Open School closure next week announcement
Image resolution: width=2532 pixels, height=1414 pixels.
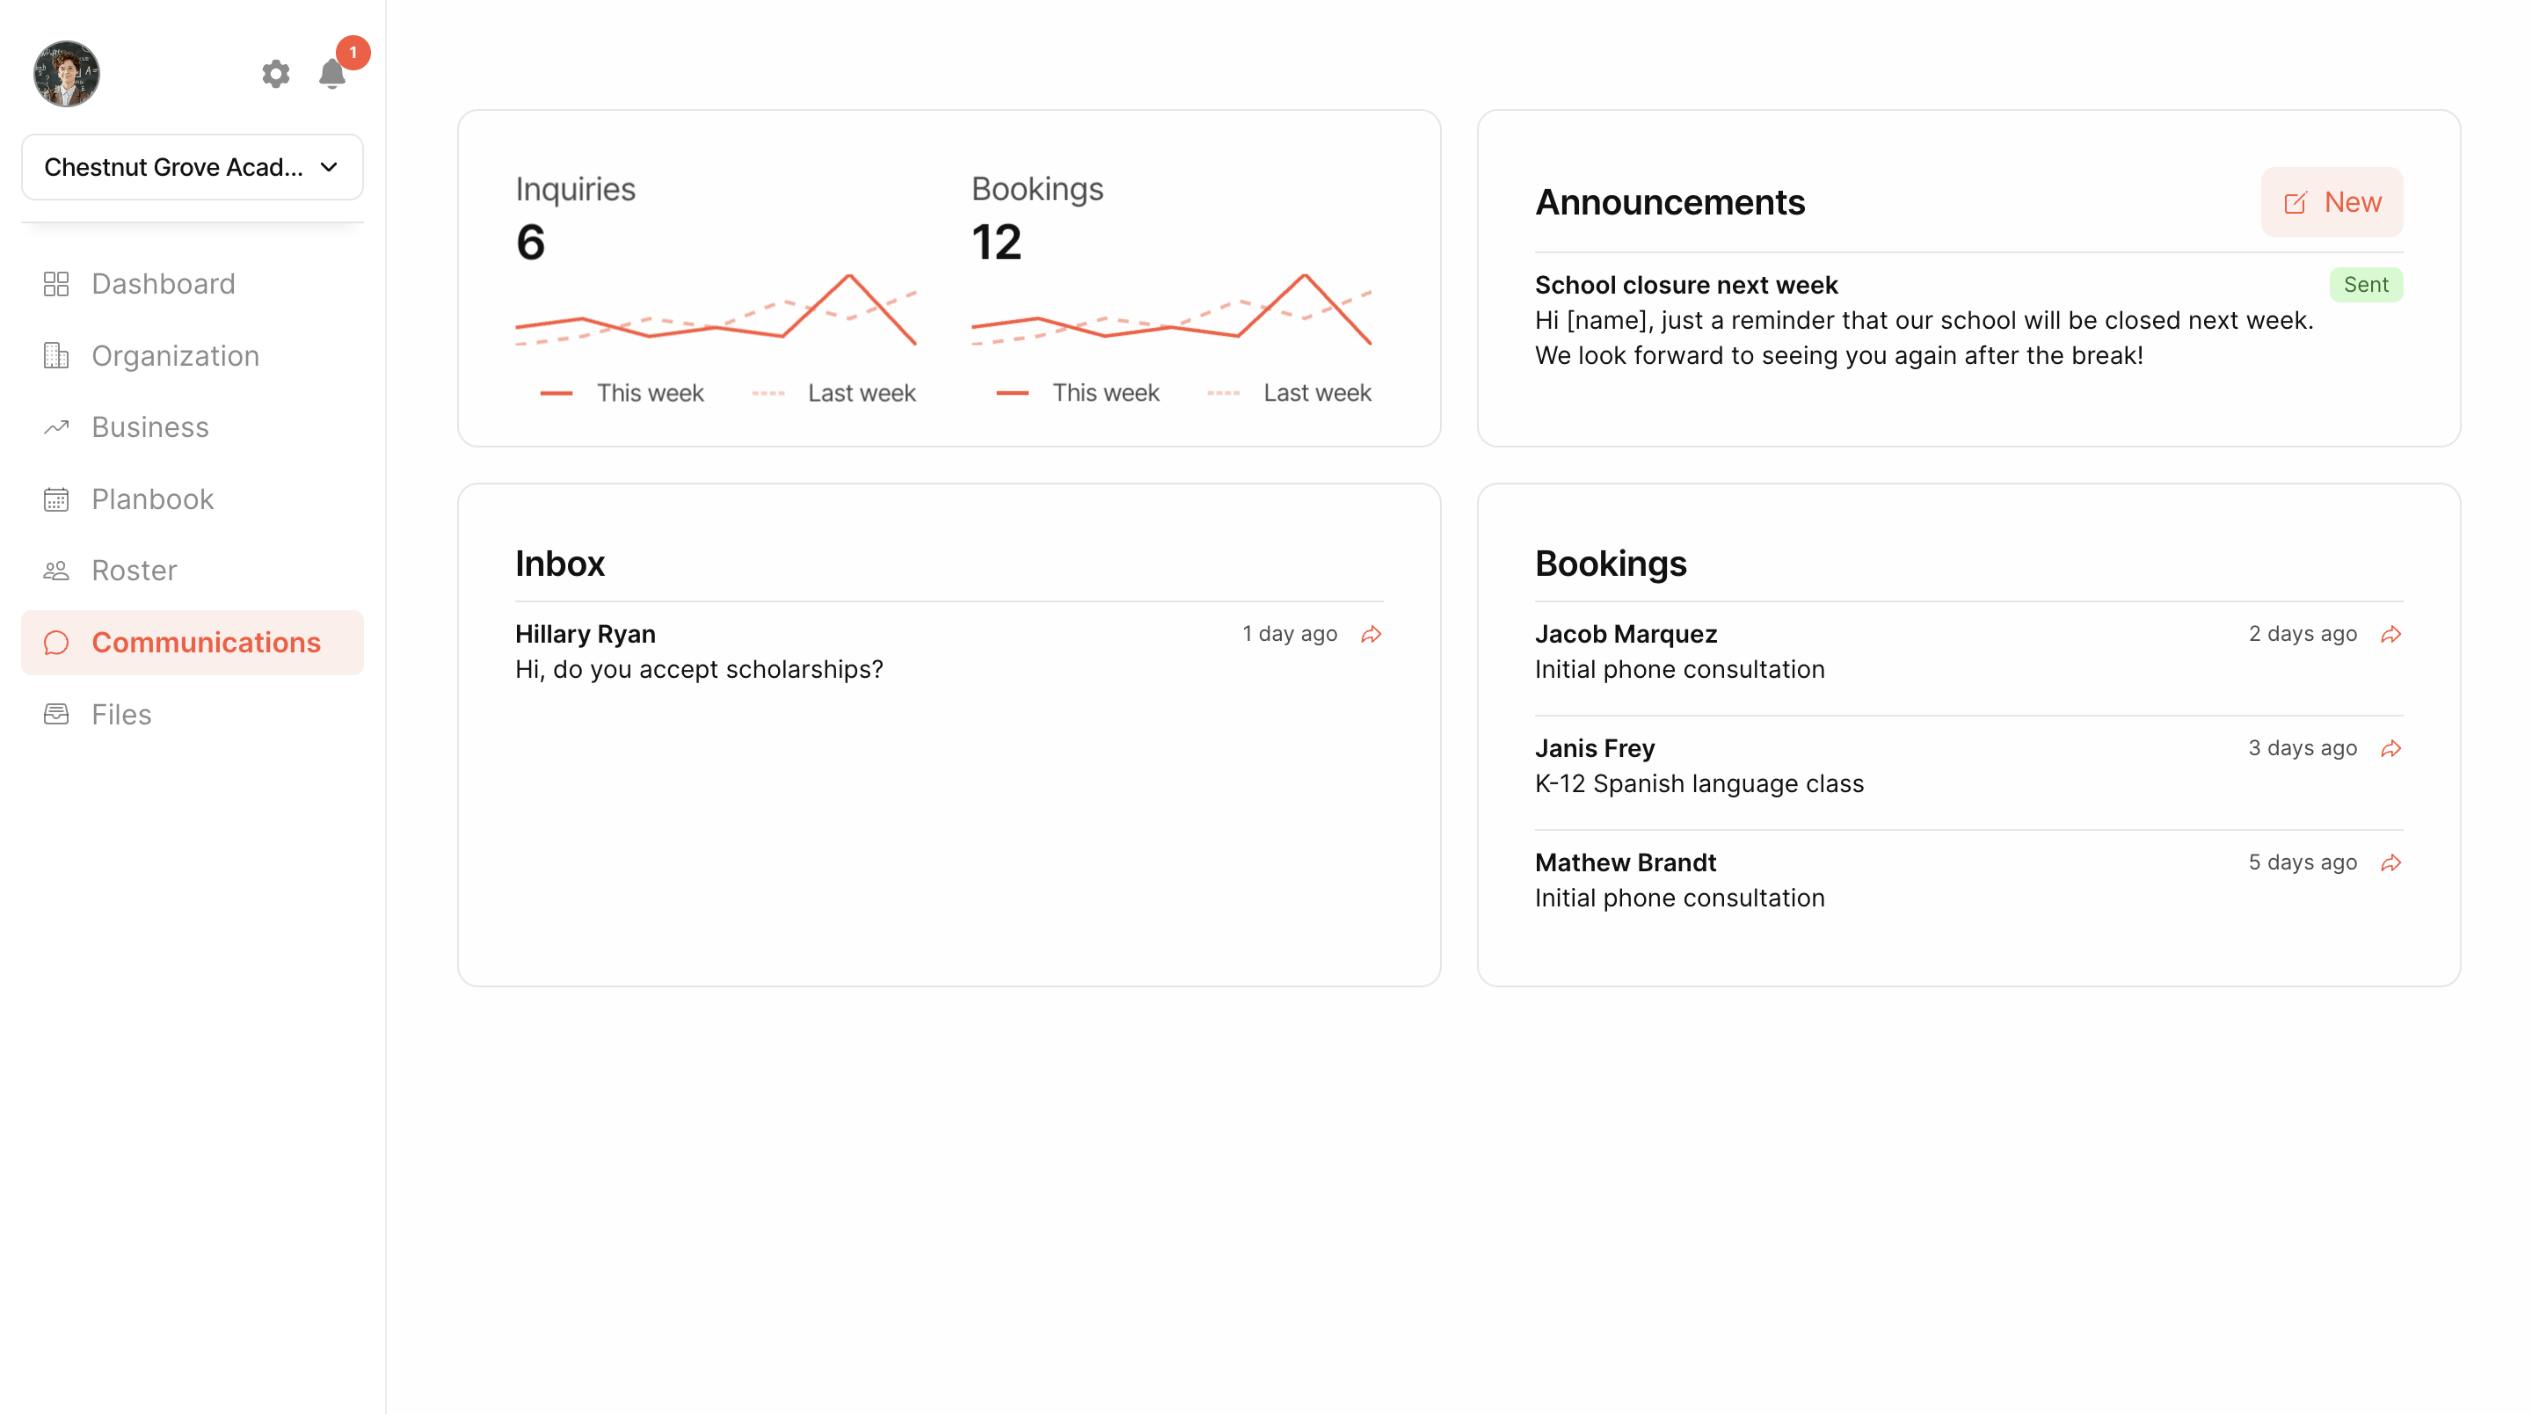[1685, 285]
